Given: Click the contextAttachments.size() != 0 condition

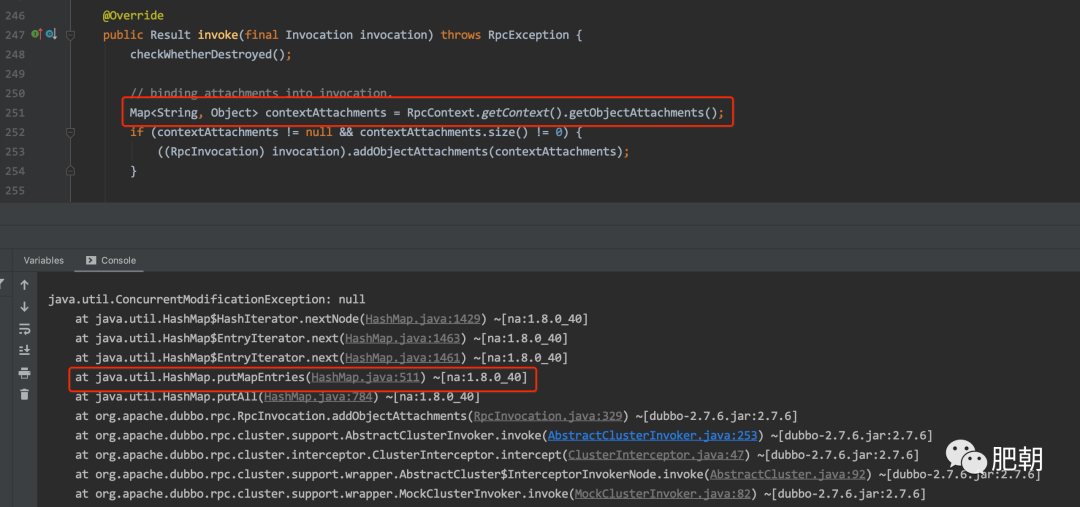Looking at the screenshot, I should pos(461,132).
